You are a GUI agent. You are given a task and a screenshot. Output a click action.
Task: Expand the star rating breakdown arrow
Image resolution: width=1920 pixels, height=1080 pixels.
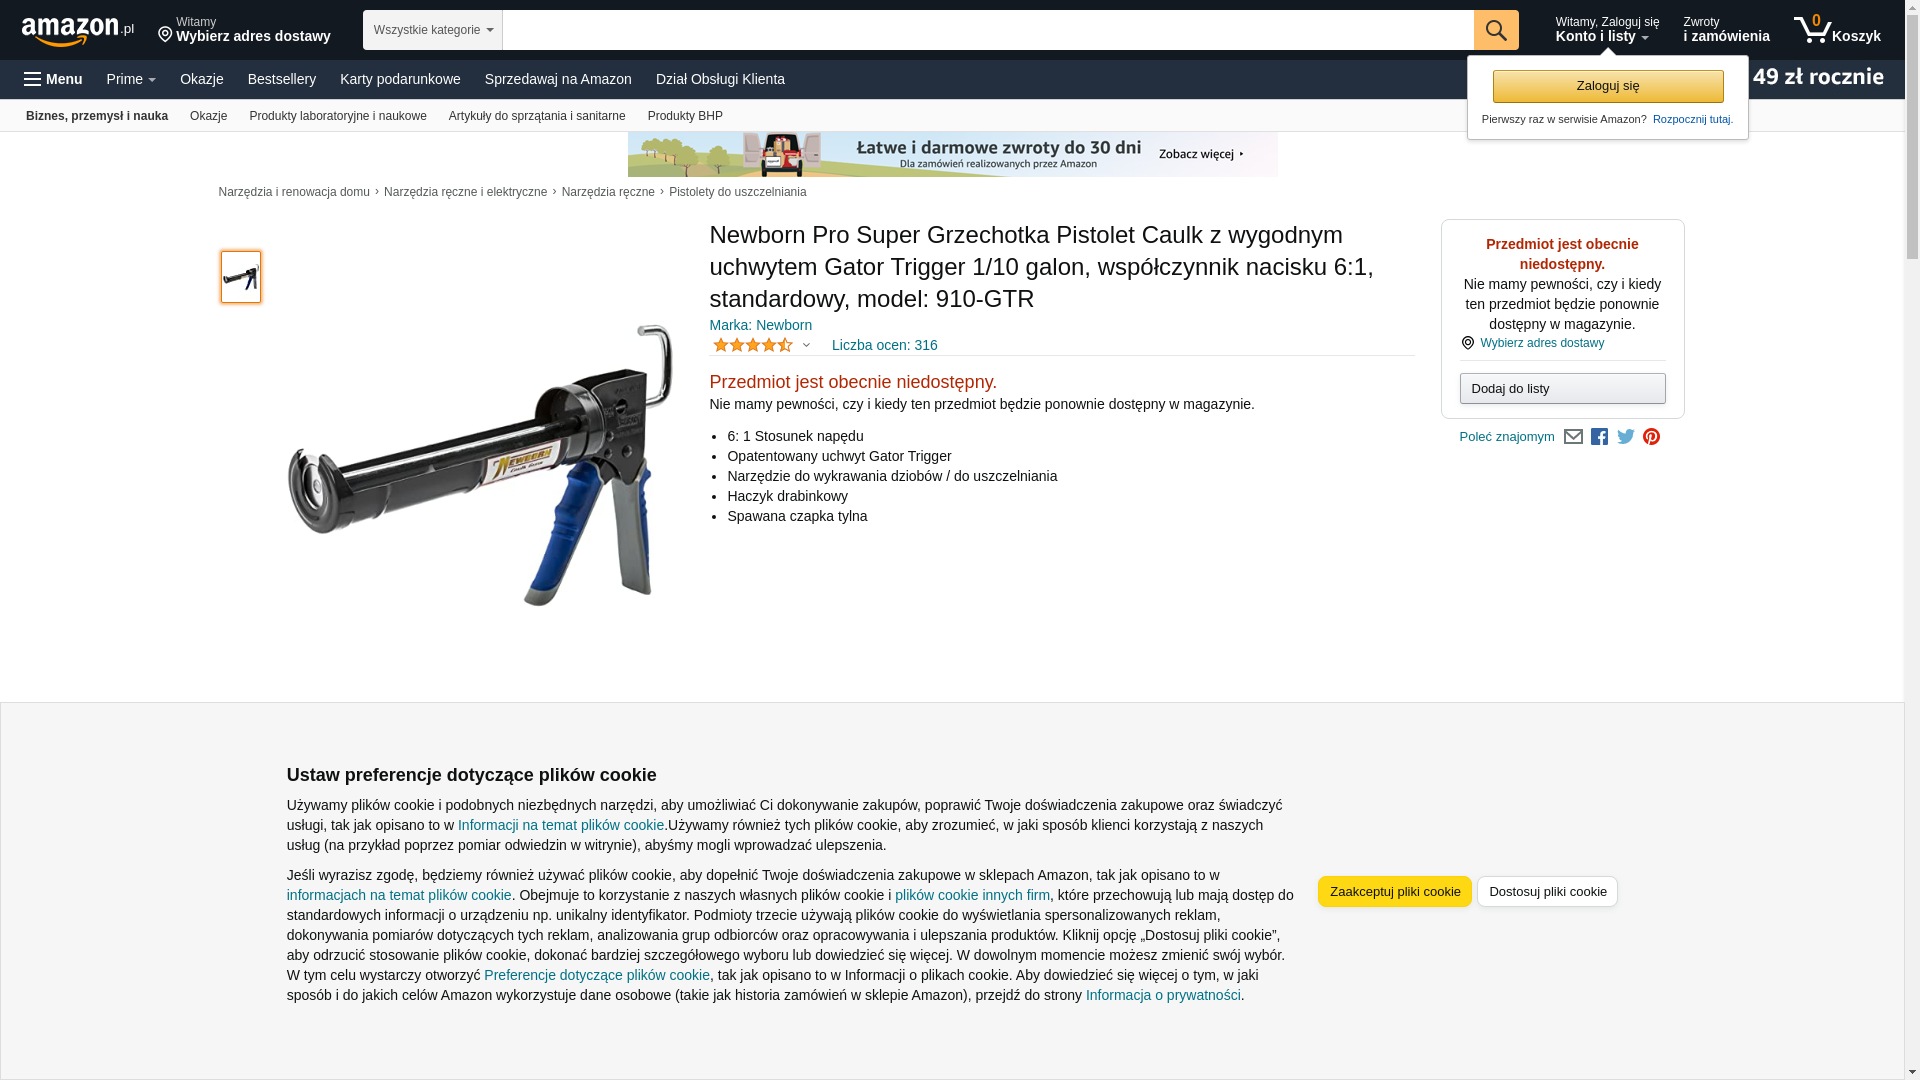point(806,345)
